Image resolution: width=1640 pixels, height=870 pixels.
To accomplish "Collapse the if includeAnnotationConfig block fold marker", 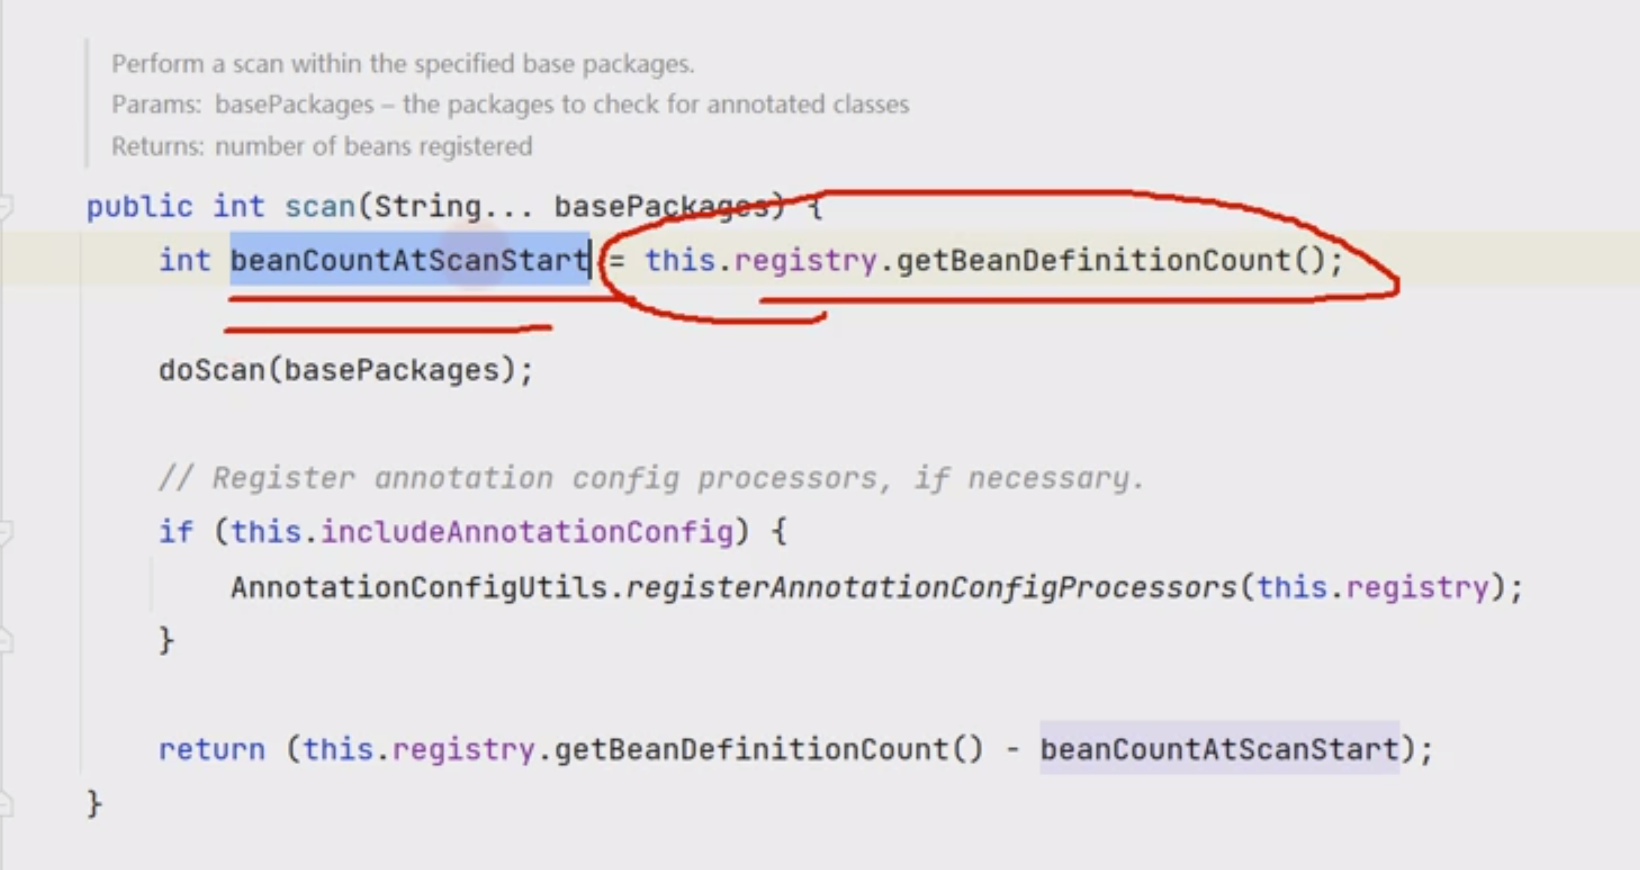I will coord(5,533).
